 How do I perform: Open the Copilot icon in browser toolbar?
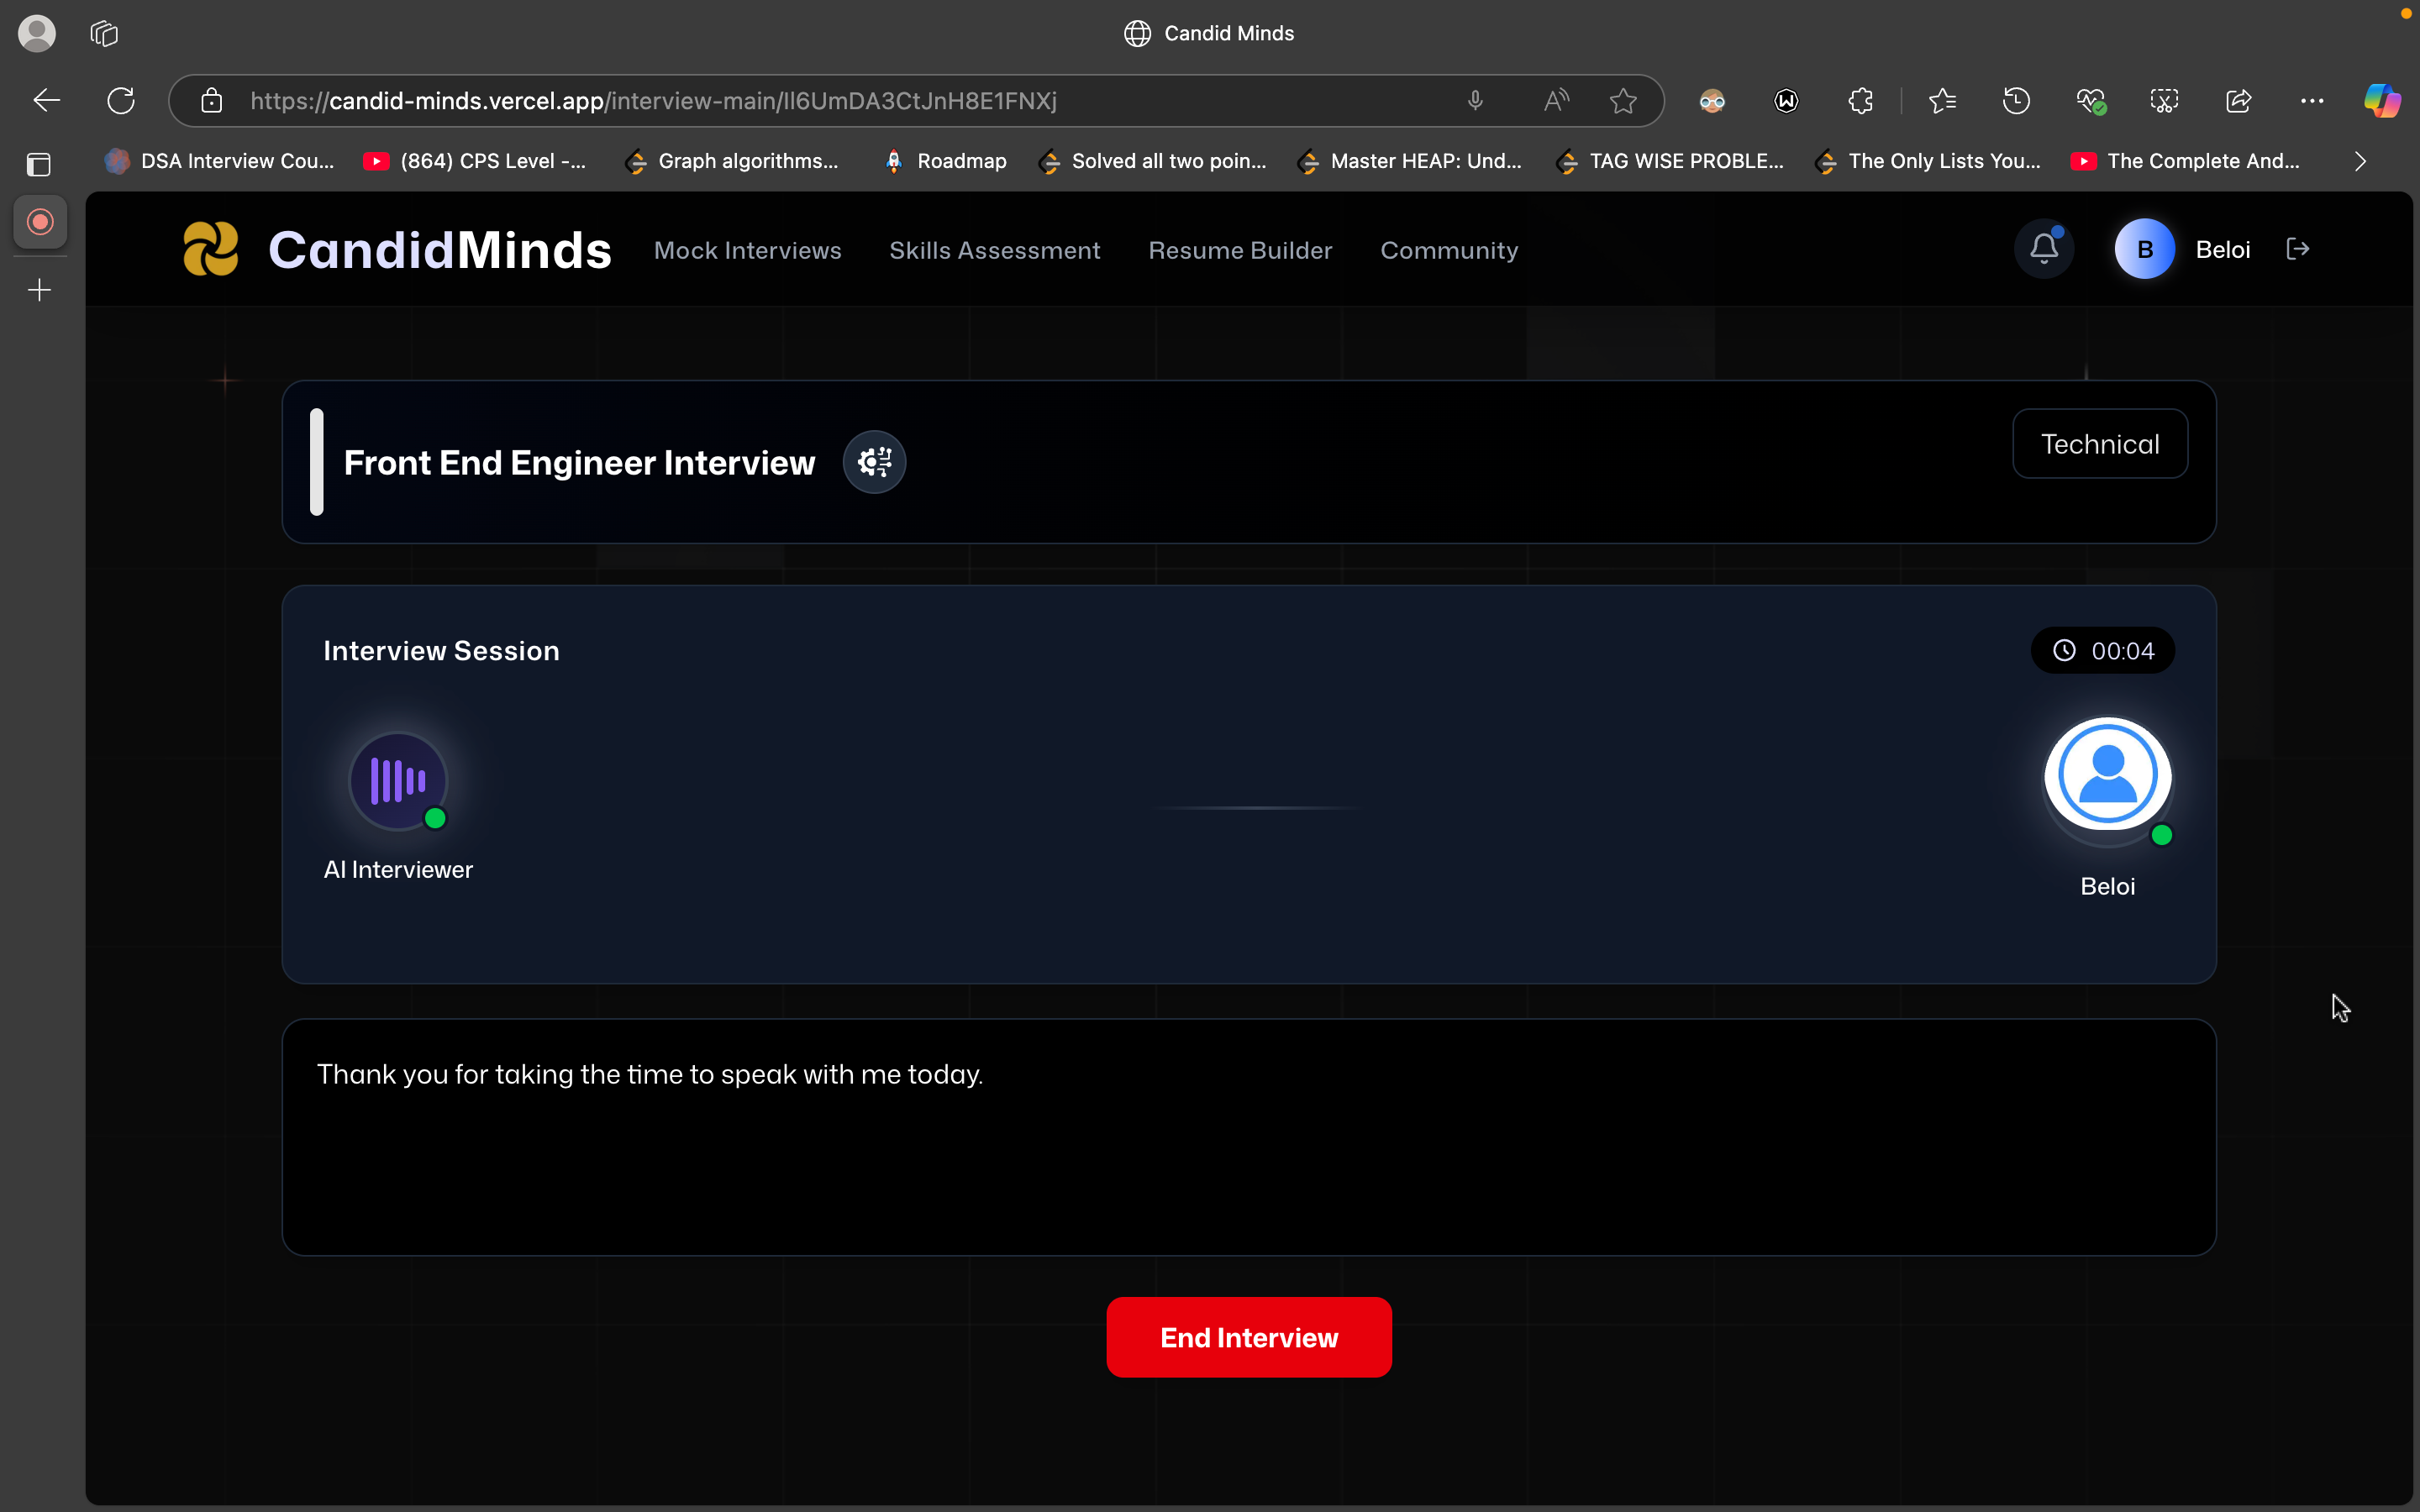click(2382, 101)
